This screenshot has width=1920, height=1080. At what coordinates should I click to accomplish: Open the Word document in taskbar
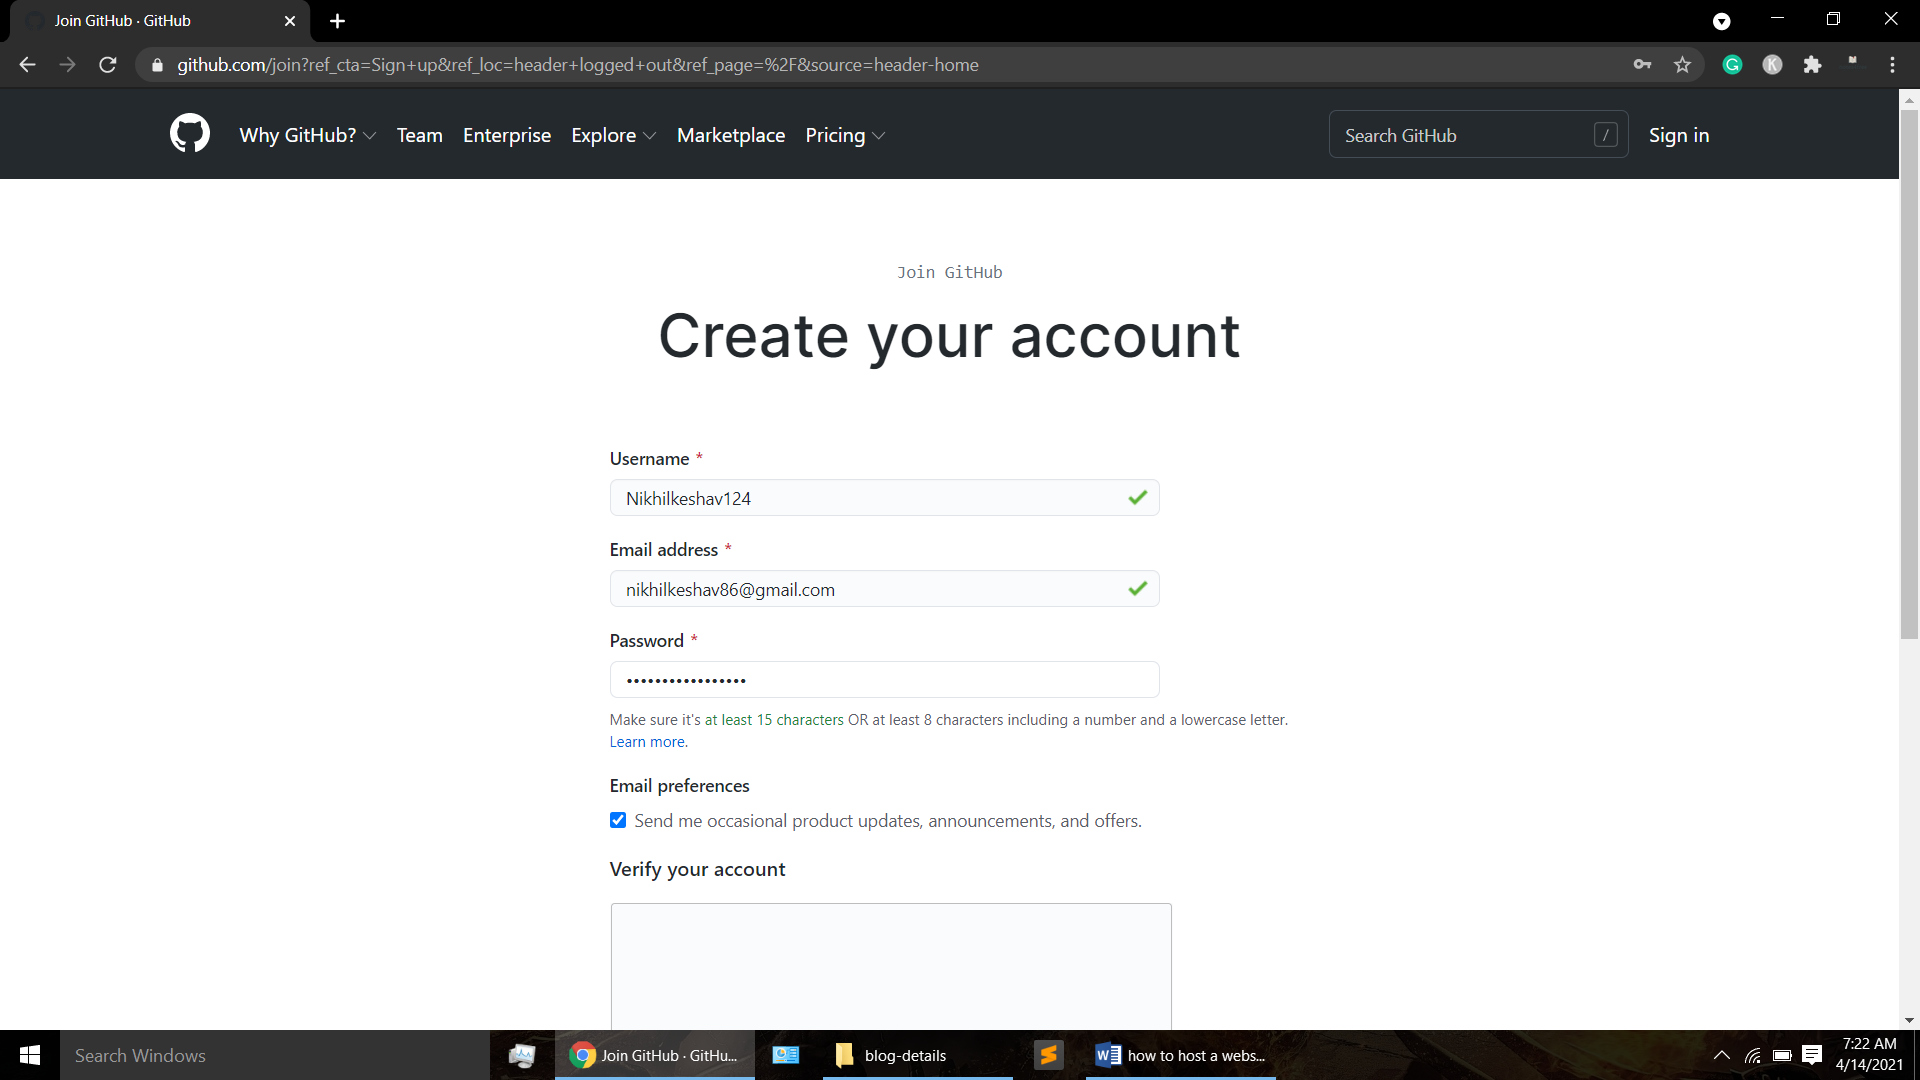coord(1181,1055)
